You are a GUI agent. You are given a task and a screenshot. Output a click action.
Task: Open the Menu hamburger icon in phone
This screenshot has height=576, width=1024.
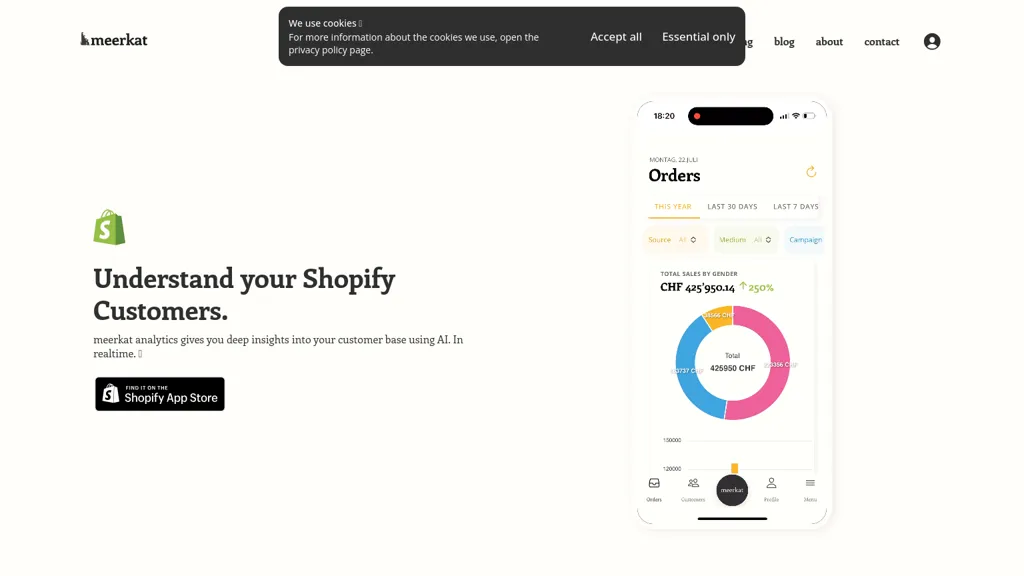pyautogui.click(x=810, y=488)
